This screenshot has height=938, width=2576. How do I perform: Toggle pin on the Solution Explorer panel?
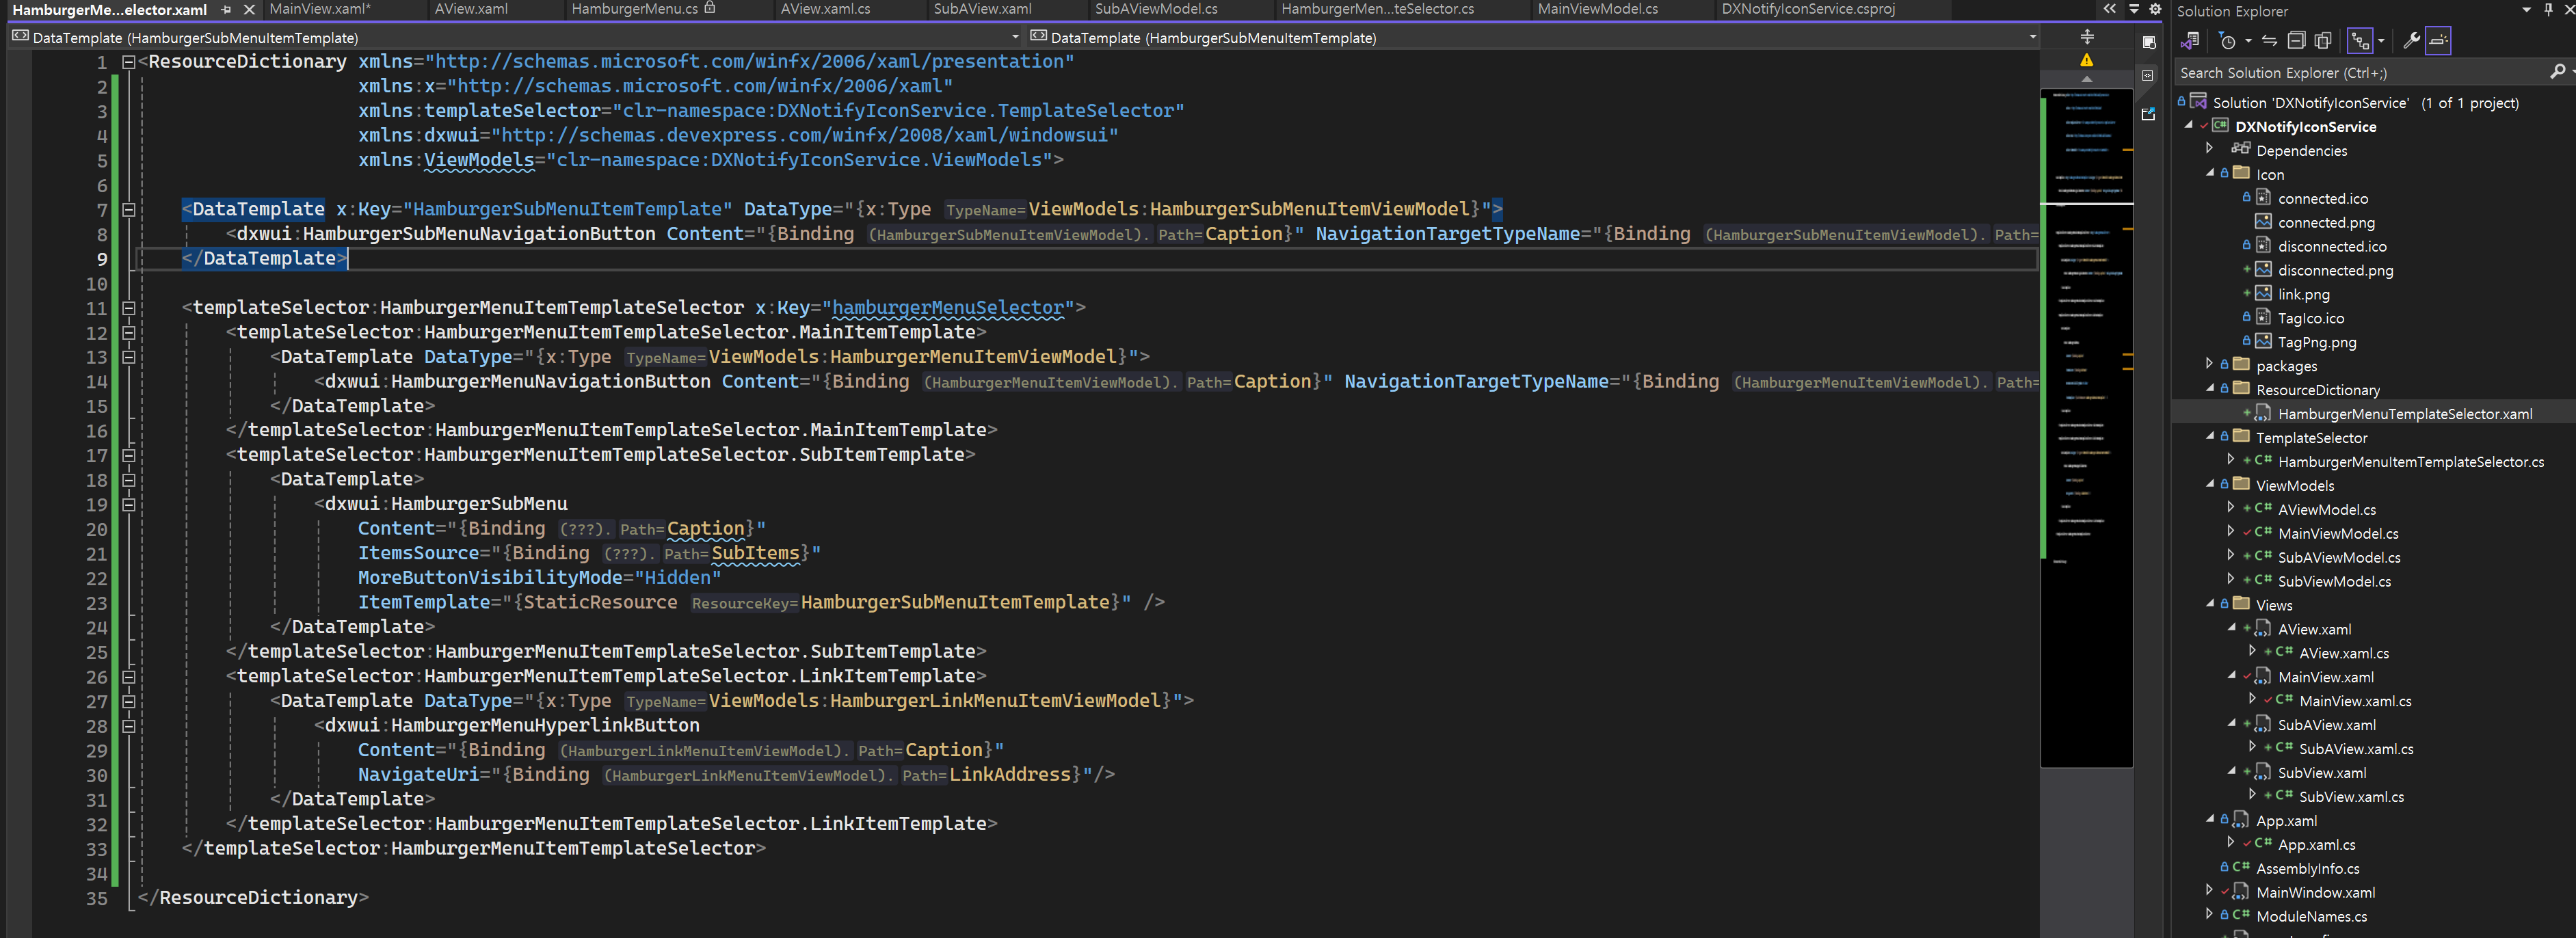(x=2548, y=10)
